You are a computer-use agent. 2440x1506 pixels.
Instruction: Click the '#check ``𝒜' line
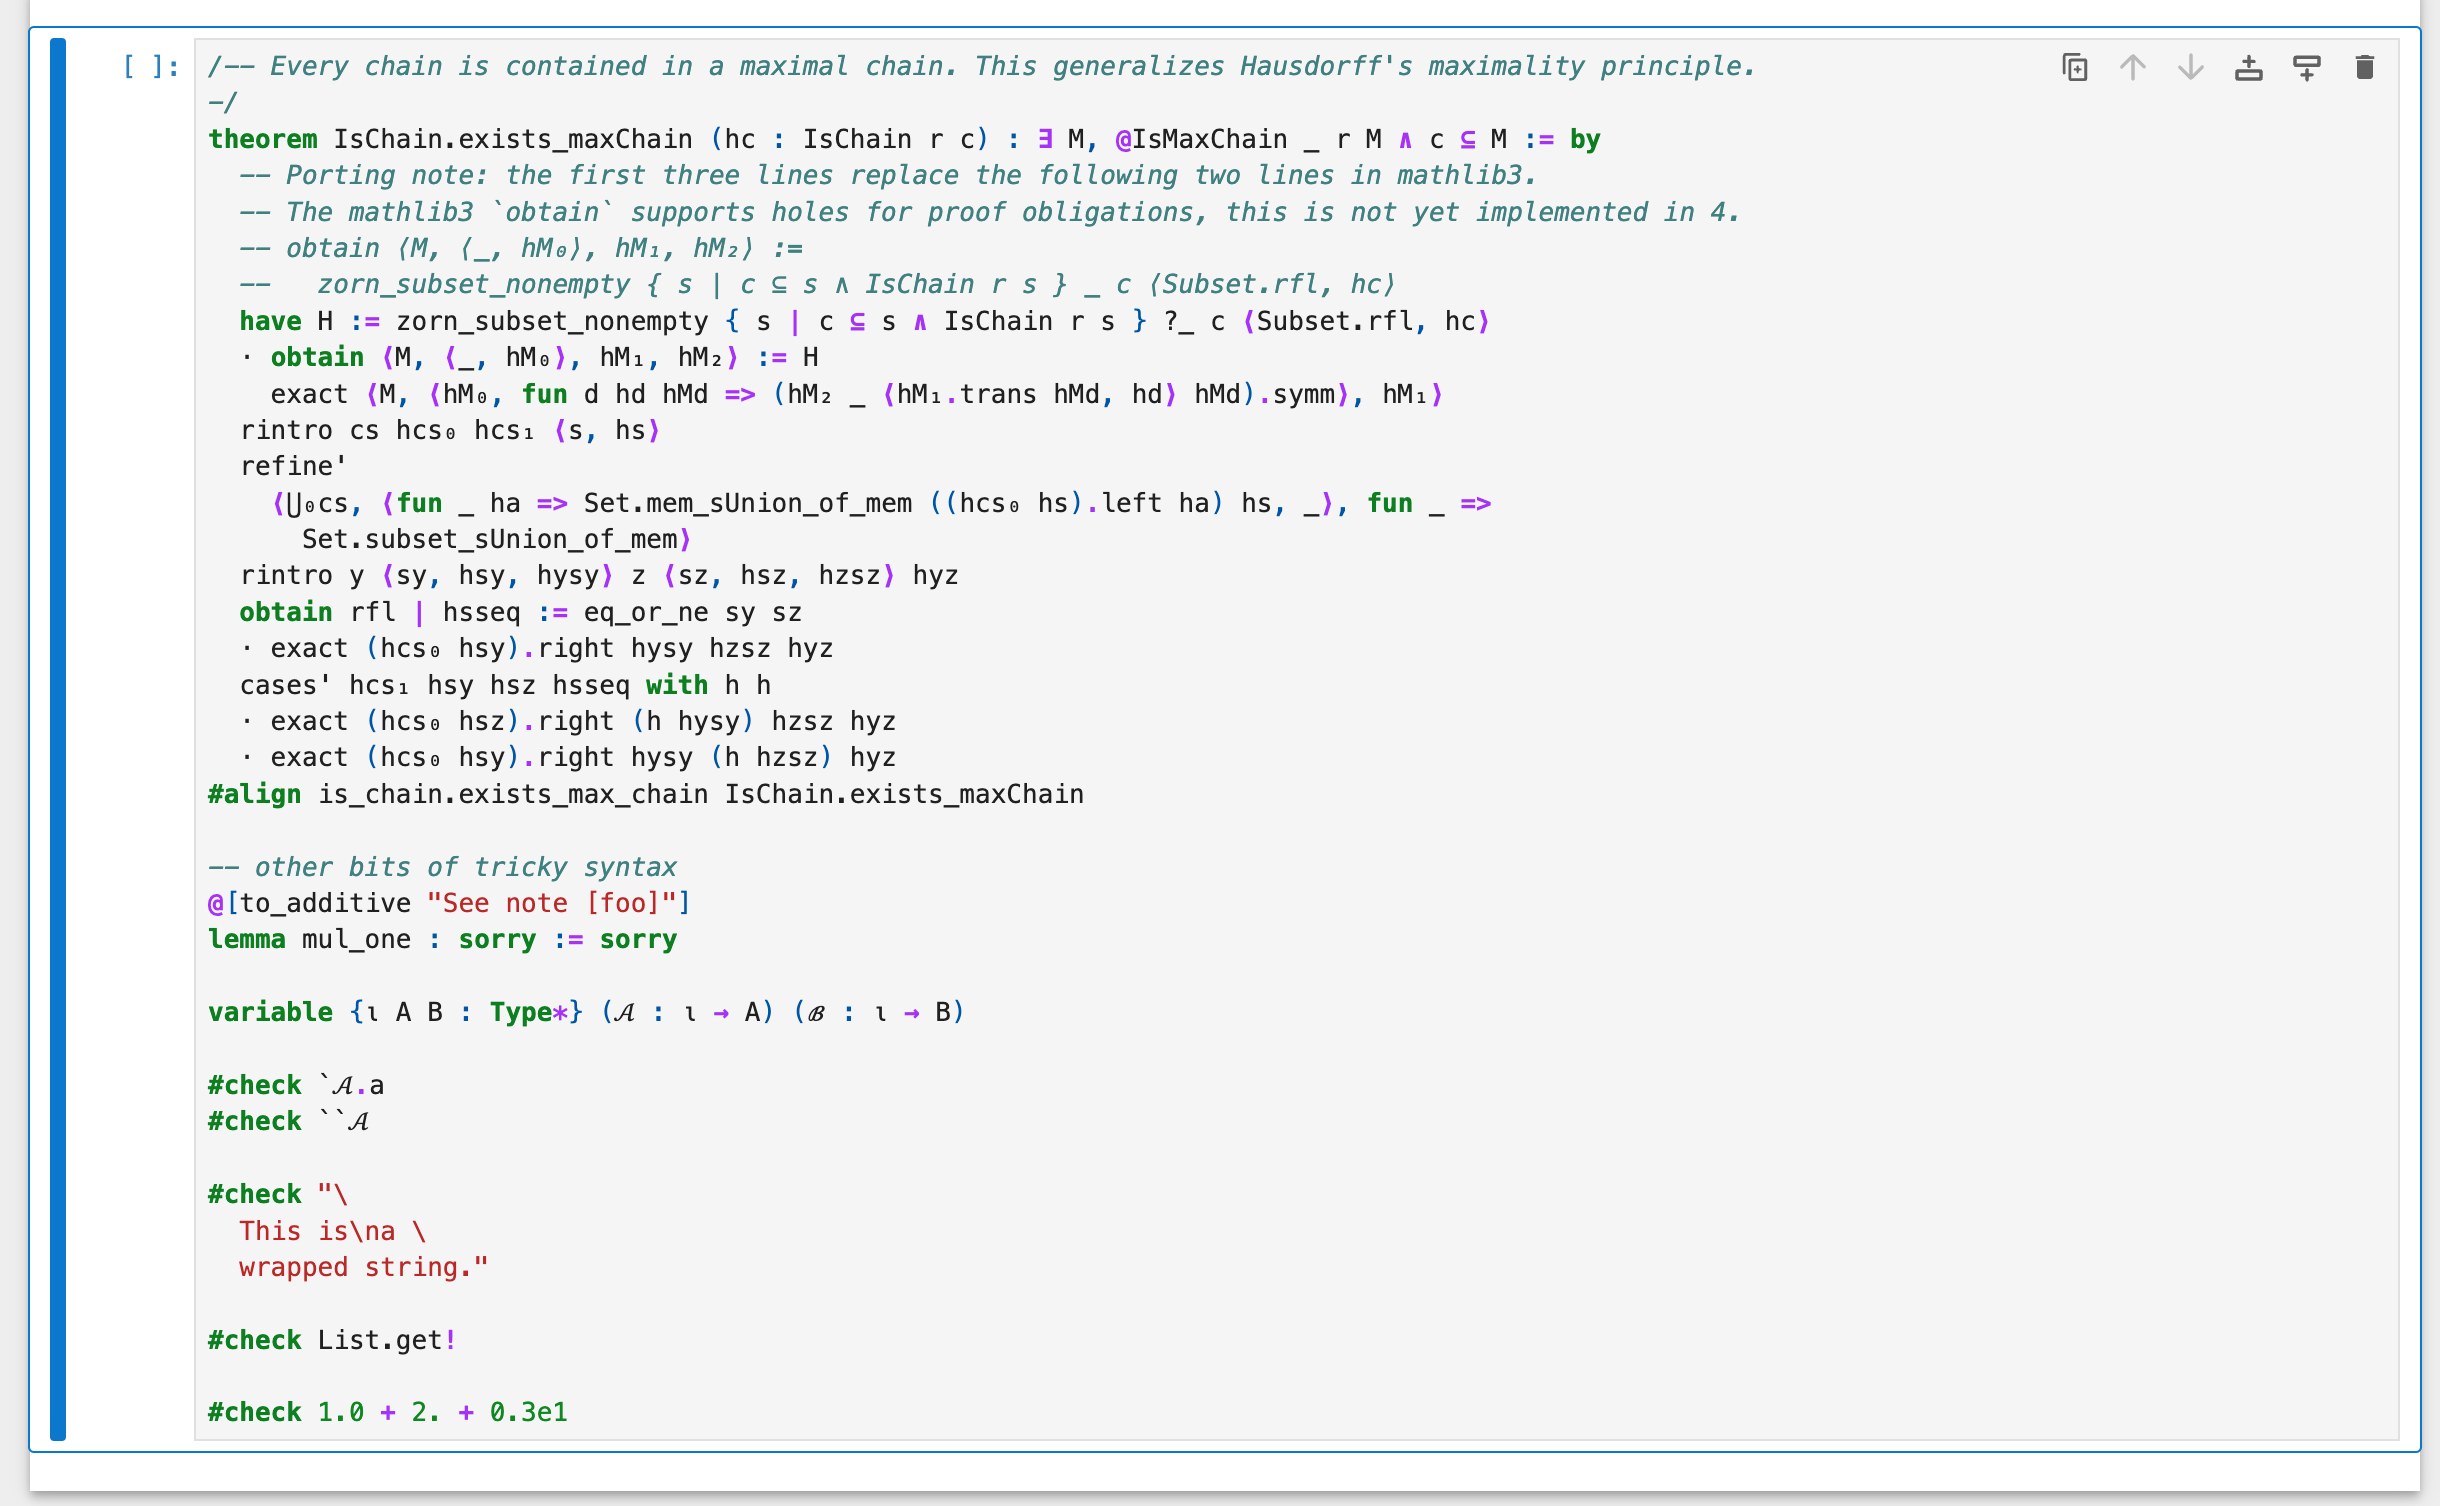coord(289,1121)
